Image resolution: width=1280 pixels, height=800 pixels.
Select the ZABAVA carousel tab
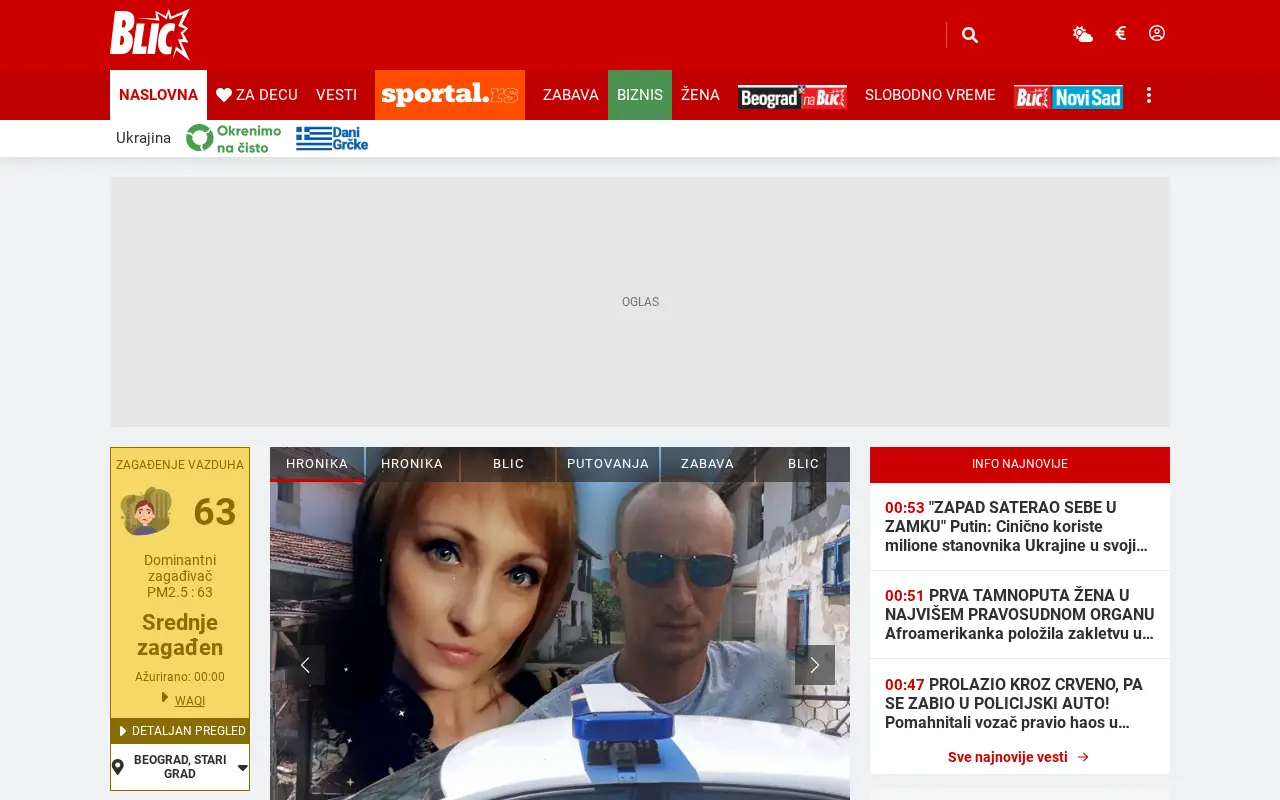(707, 464)
